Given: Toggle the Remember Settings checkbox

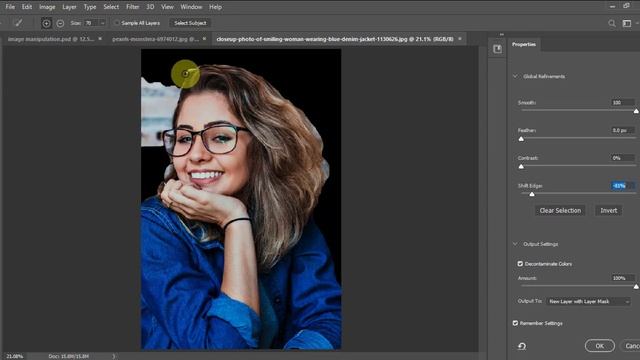Looking at the screenshot, I should coord(515,323).
